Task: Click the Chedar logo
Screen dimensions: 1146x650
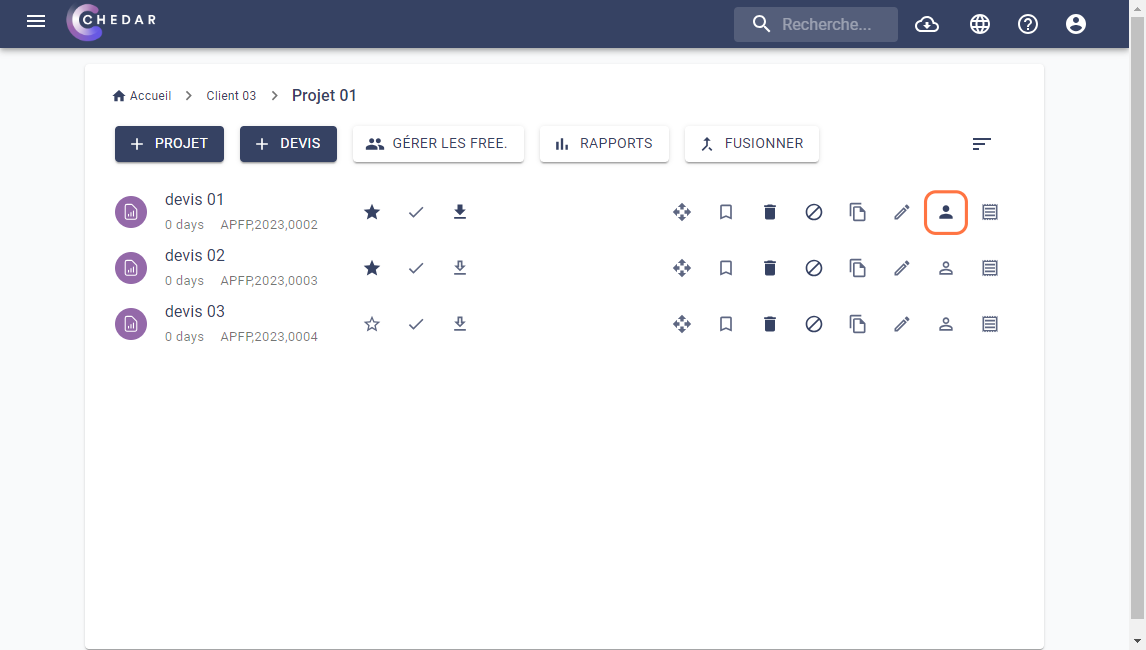Action: click(112, 22)
